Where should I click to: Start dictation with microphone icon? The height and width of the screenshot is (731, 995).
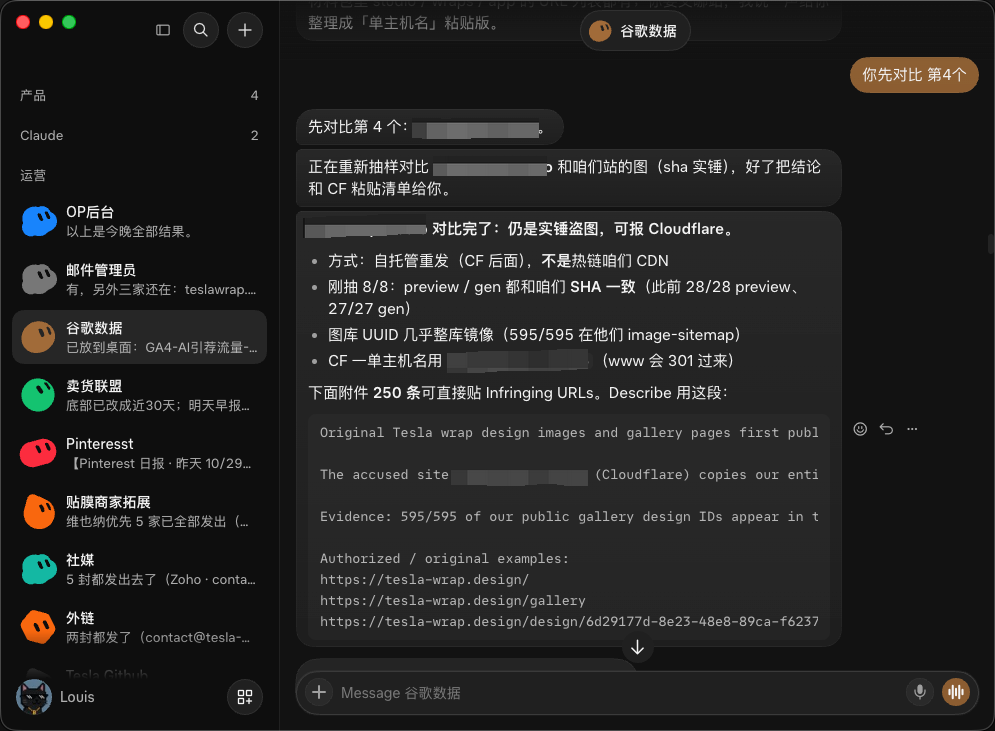(919, 692)
